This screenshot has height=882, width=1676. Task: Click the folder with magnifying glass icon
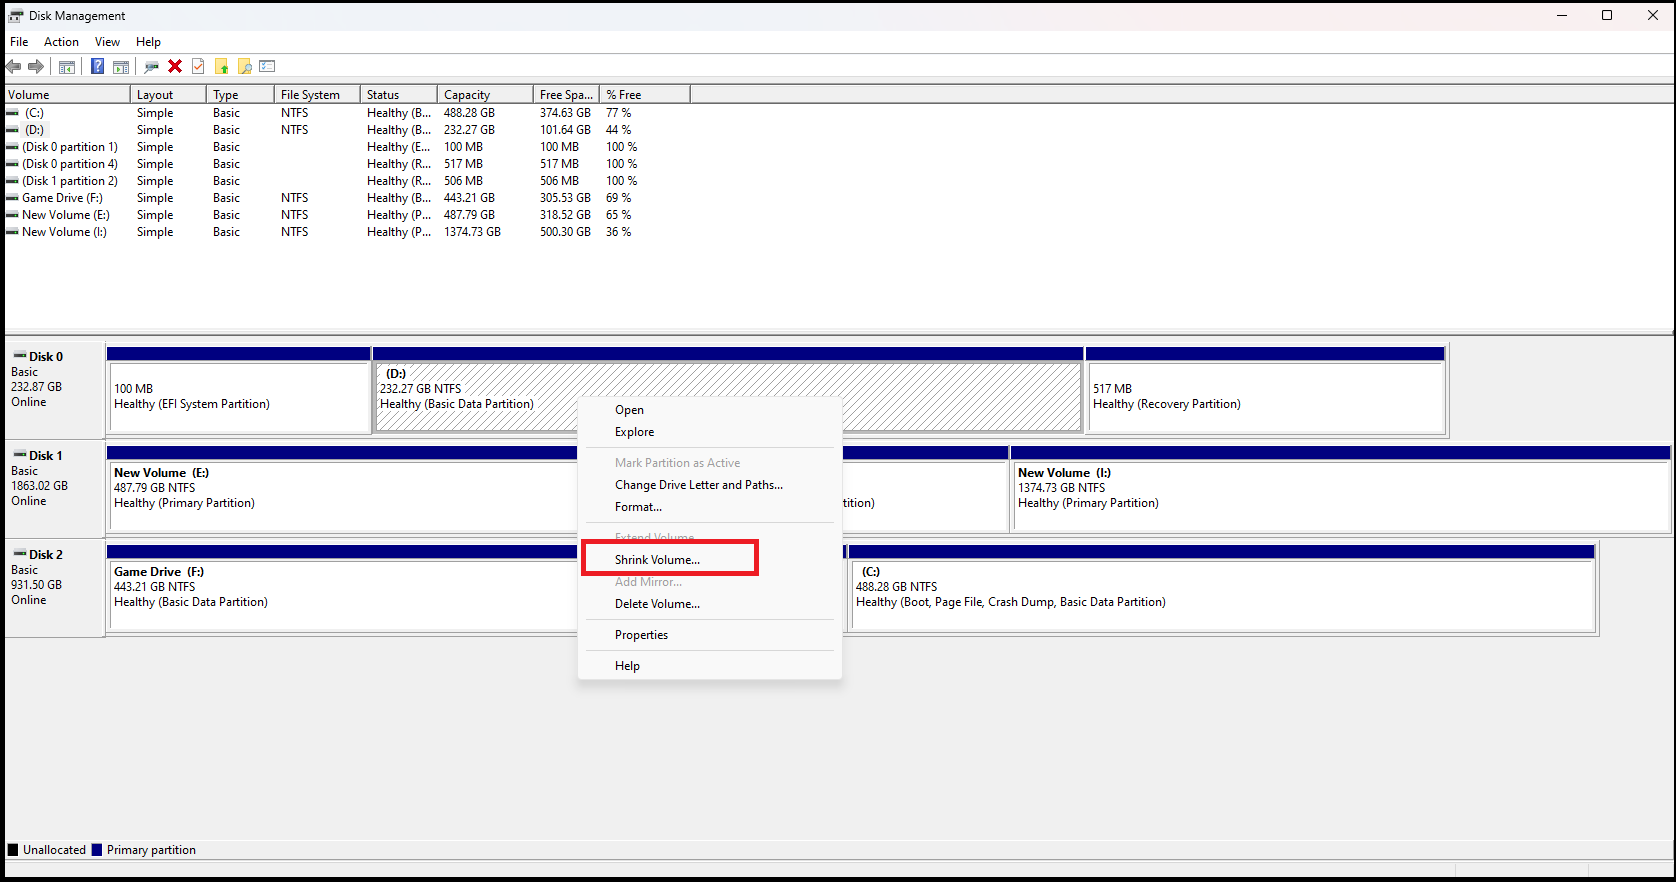(244, 67)
